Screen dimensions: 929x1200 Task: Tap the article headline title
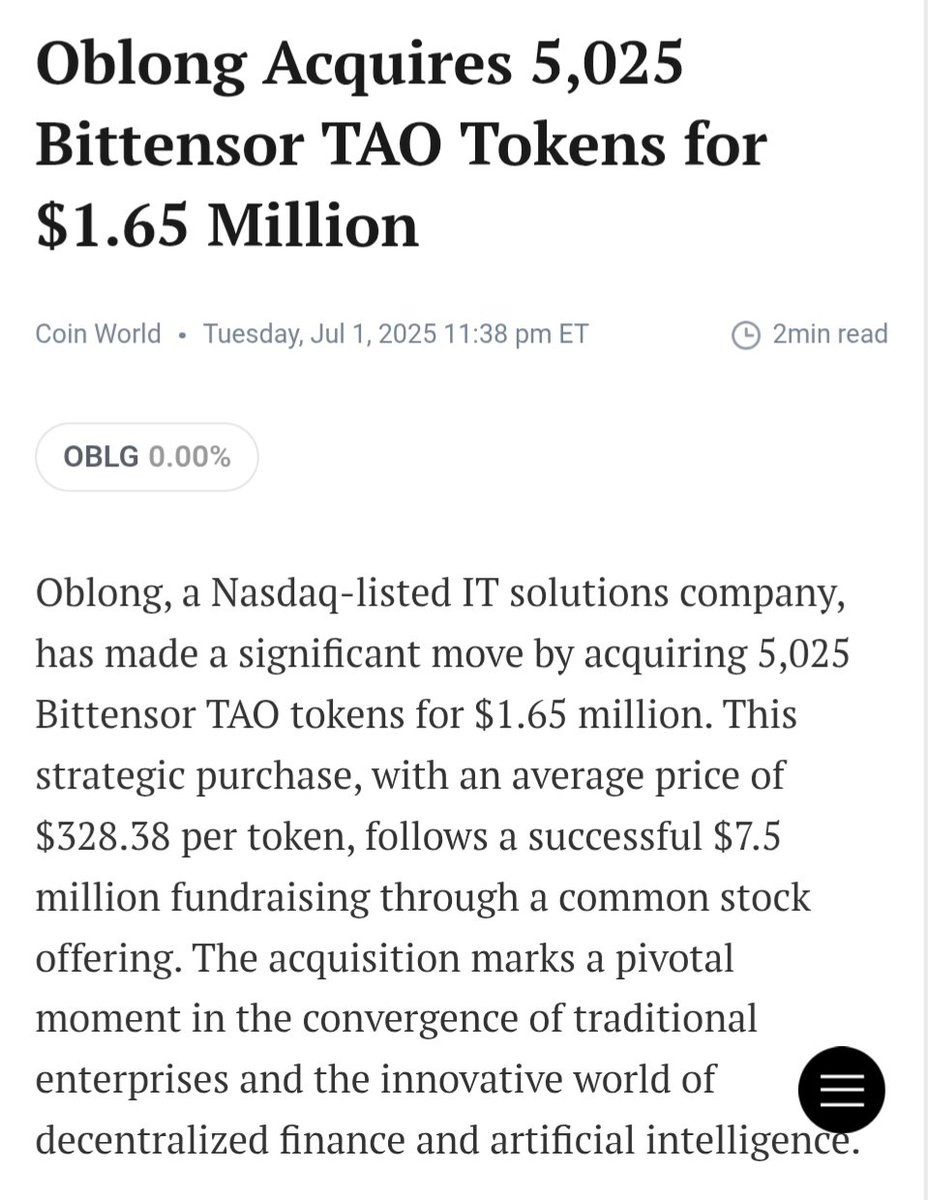(400, 143)
